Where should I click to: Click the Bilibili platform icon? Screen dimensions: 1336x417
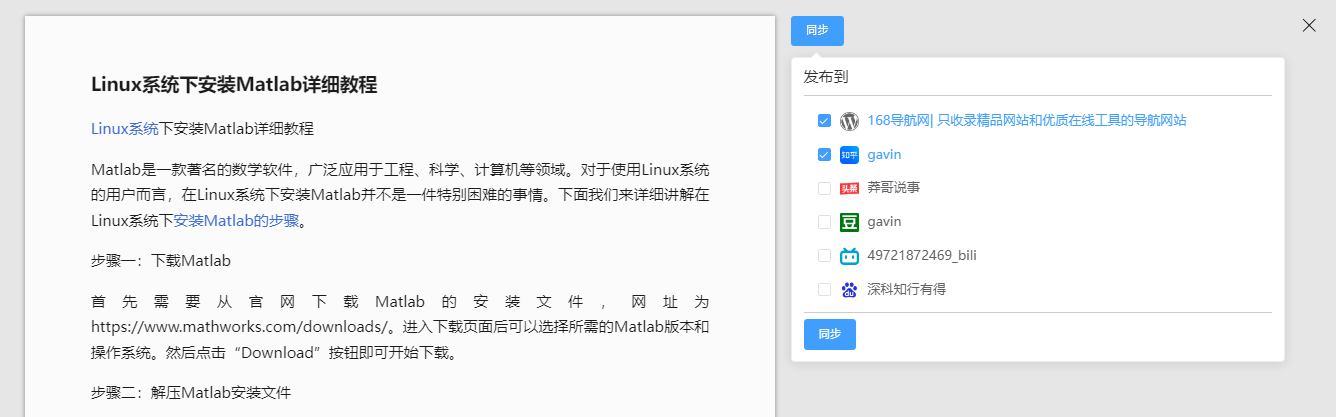[850, 256]
